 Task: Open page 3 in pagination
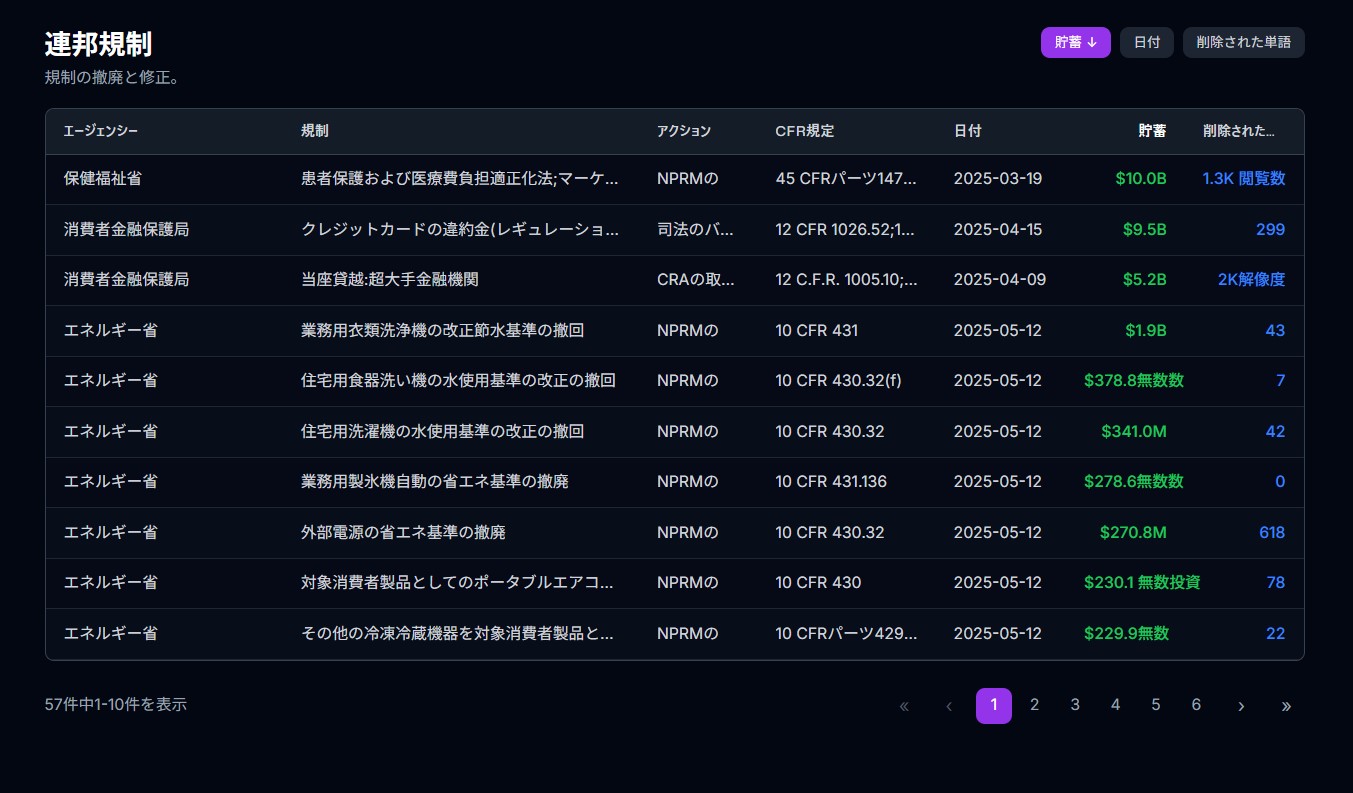pyautogui.click(x=1075, y=705)
